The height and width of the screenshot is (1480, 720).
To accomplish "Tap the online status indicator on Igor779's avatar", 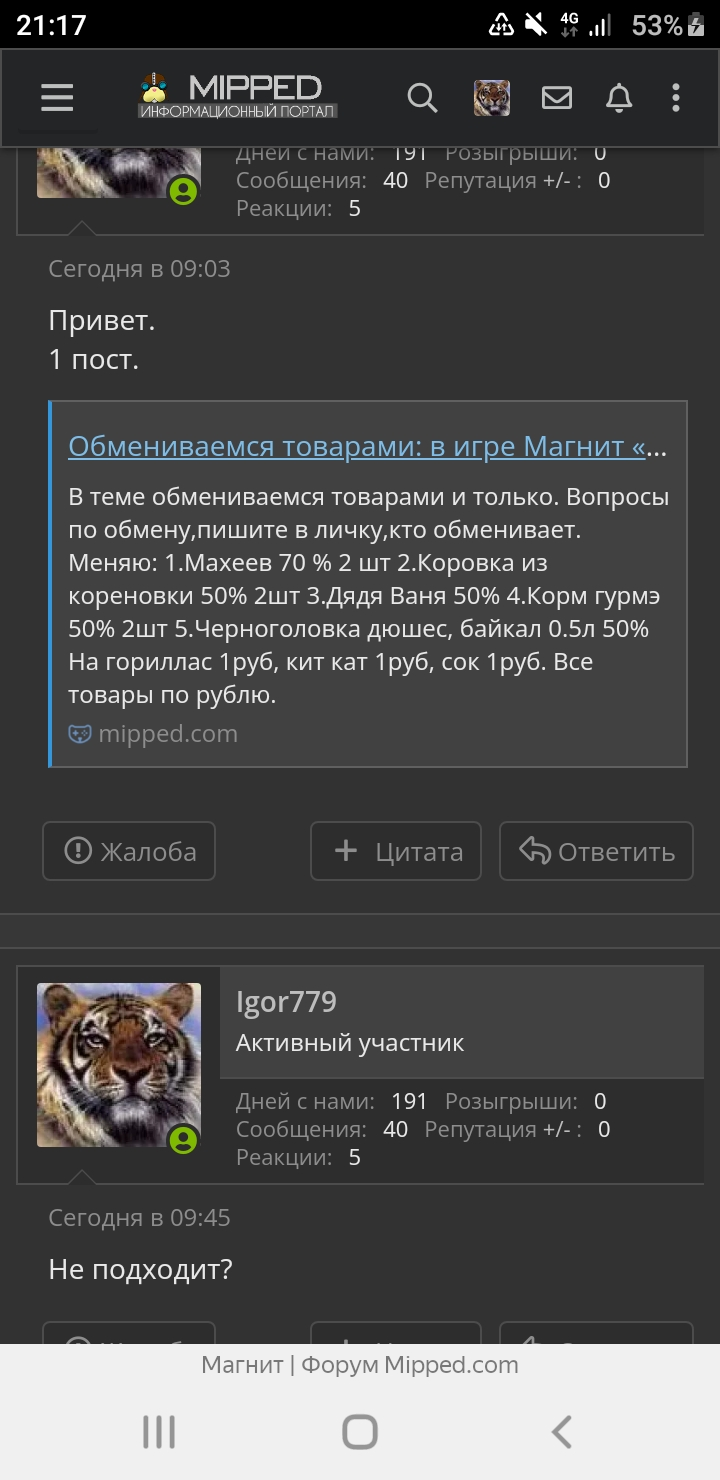I will (183, 1139).
